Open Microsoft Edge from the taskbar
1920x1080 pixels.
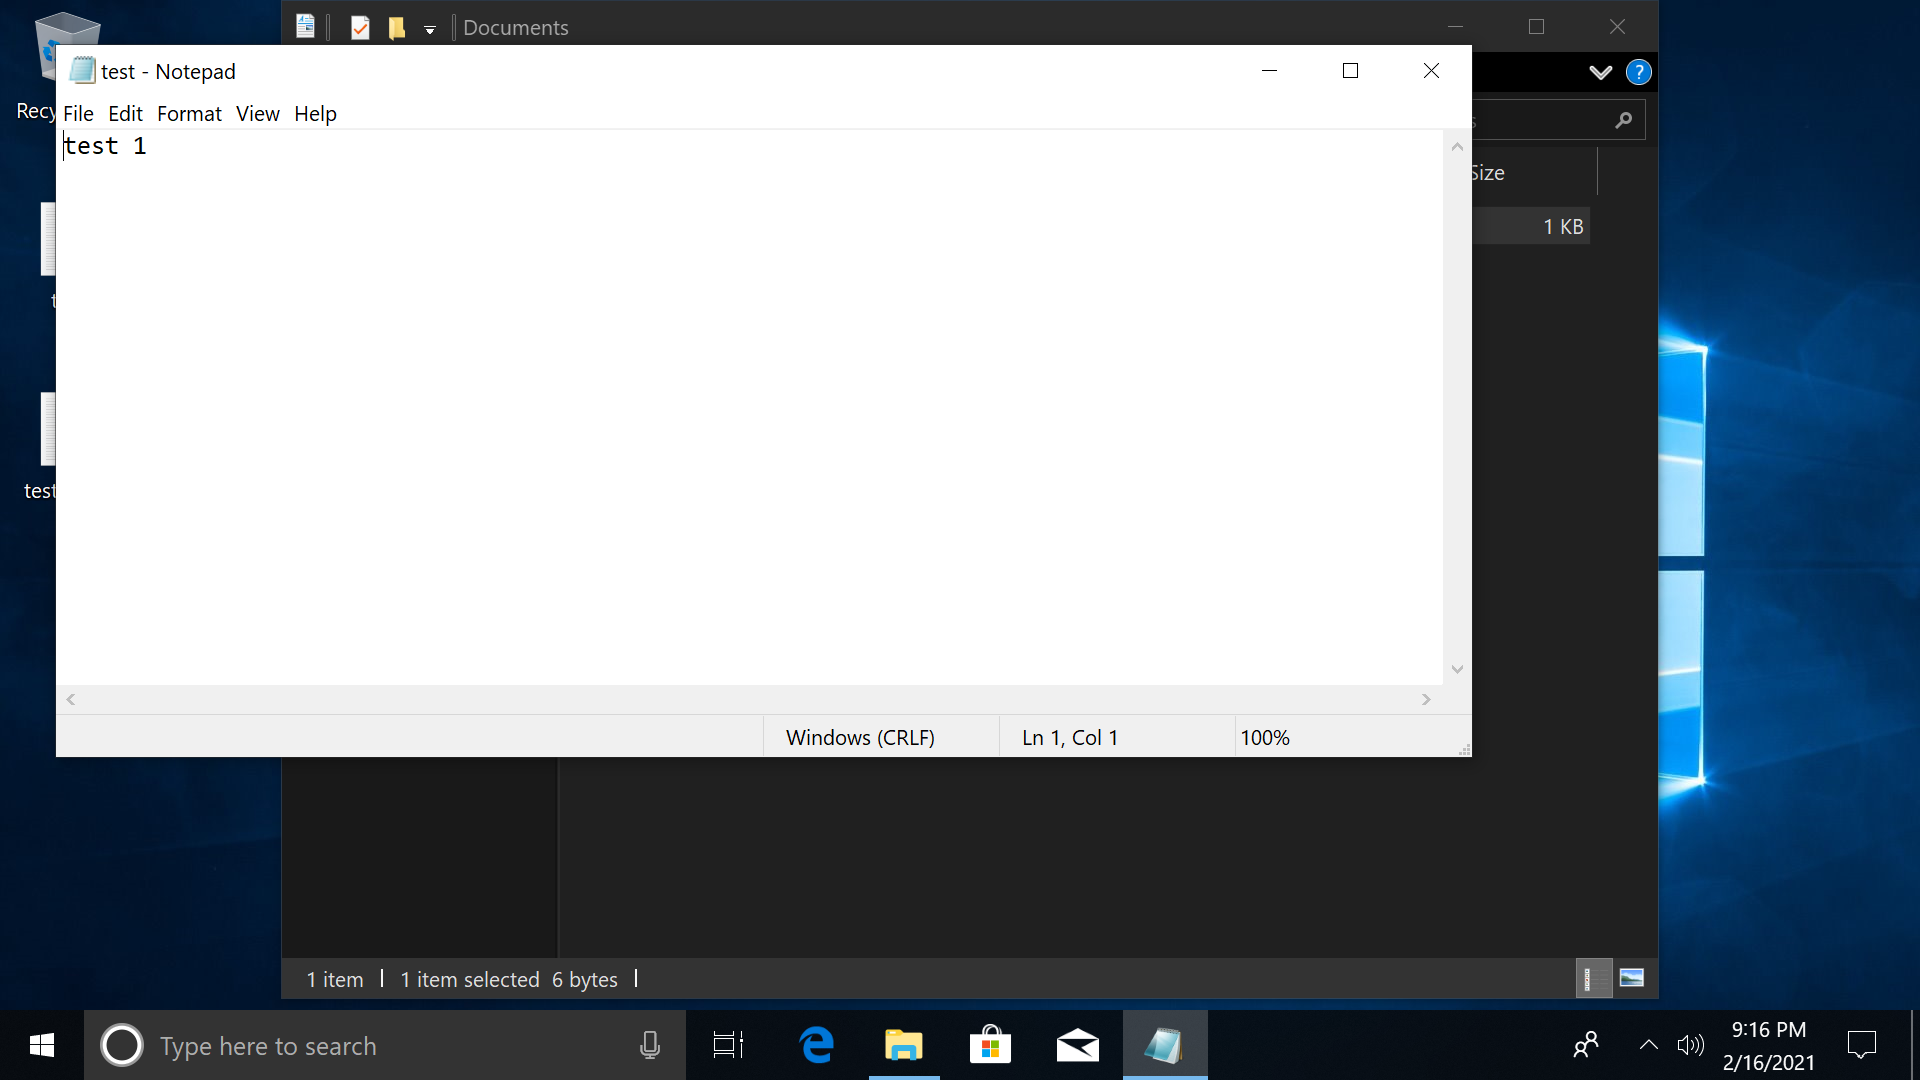click(817, 1045)
